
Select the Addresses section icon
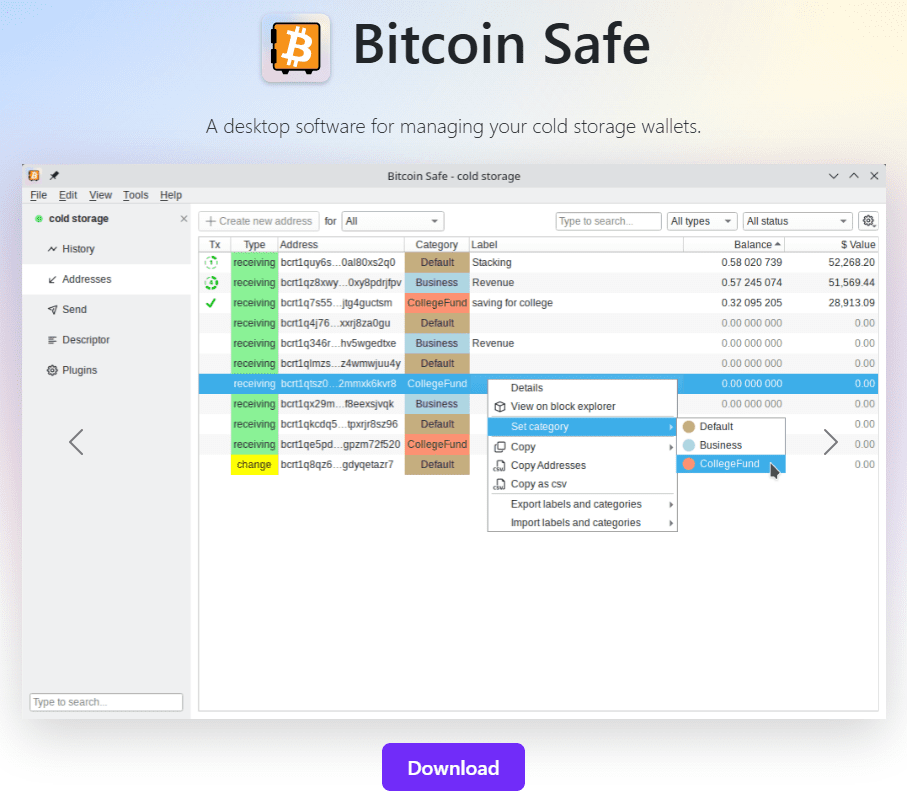click(52, 279)
